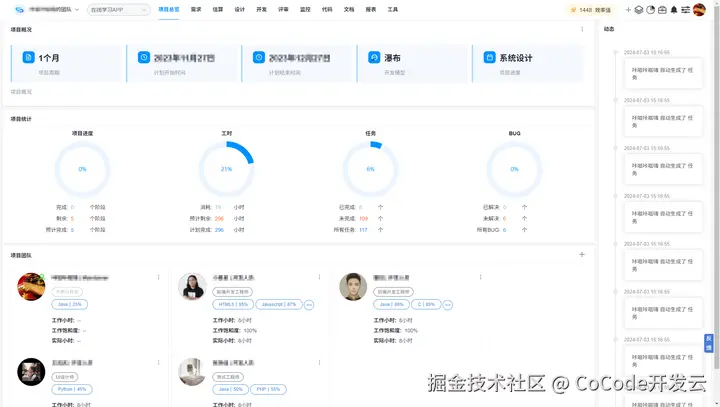Open the 评审 tab

point(283,9)
